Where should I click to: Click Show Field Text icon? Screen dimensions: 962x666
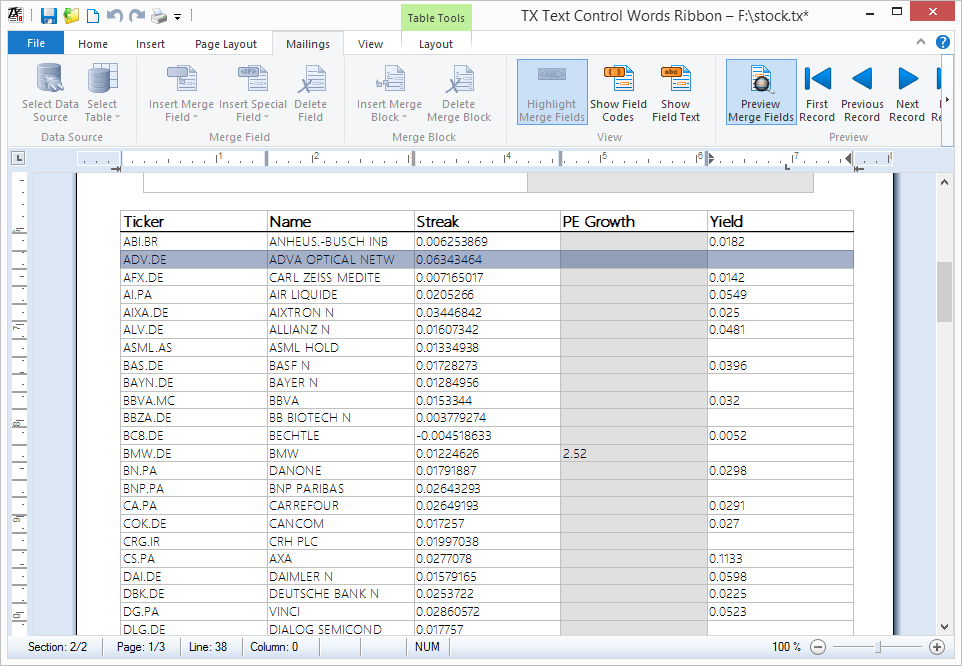coord(675,93)
